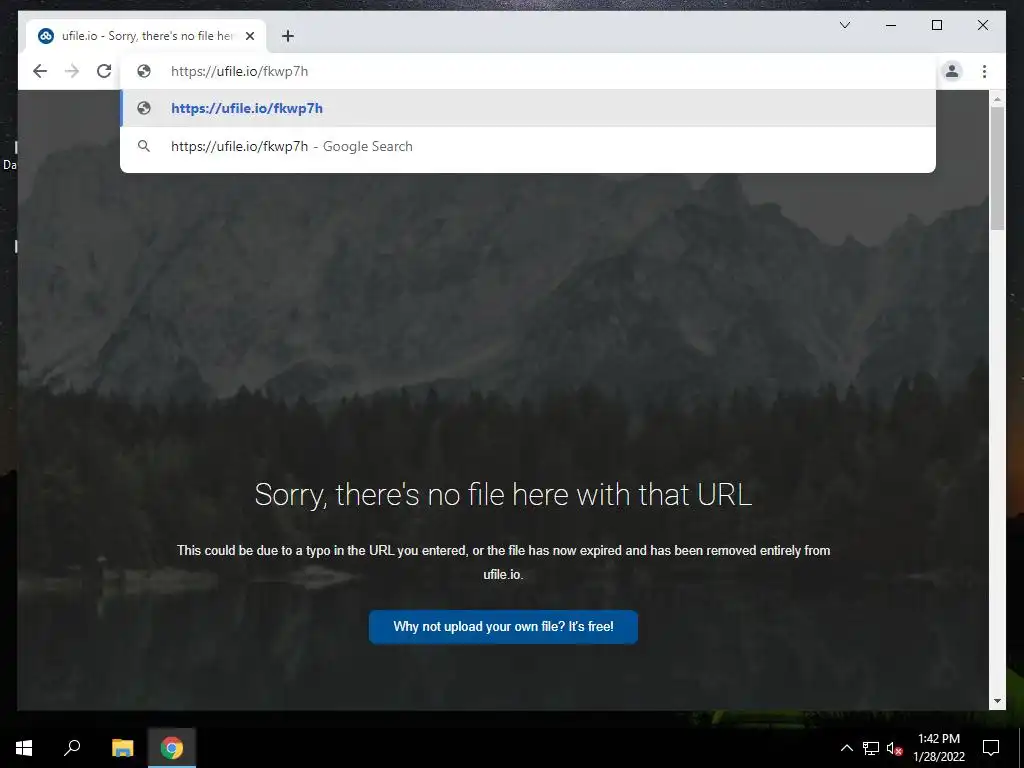Open the tab search dropdown arrow
Image resolution: width=1024 pixels, height=768 pixels.
click(844, 25)
